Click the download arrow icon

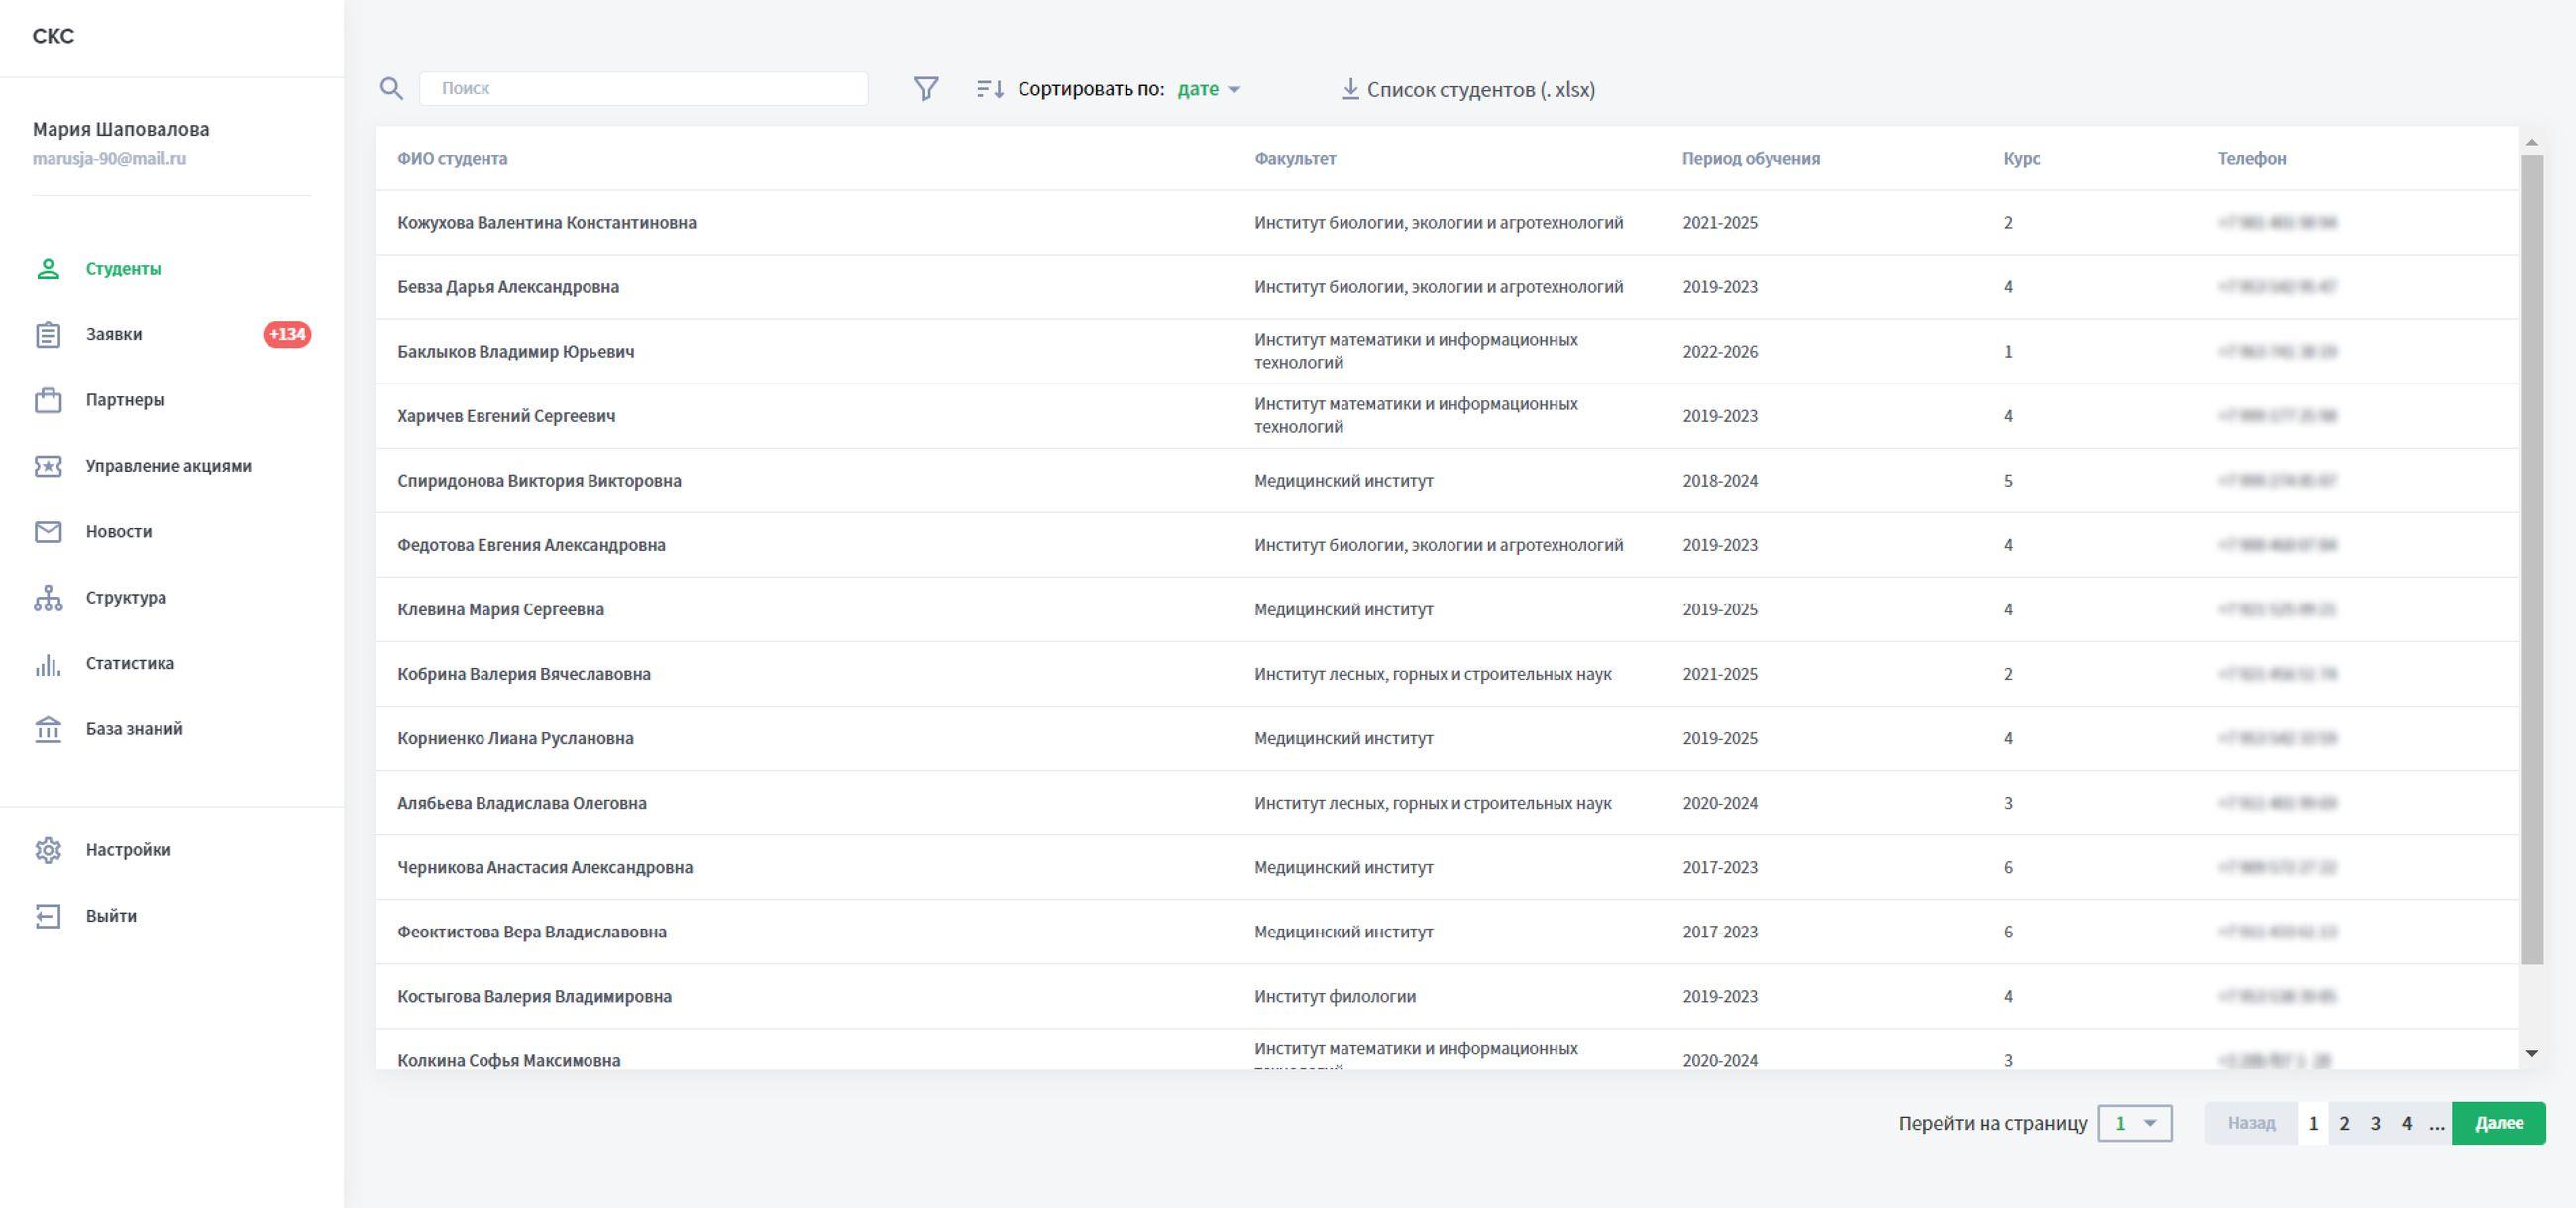[1350, 89]
